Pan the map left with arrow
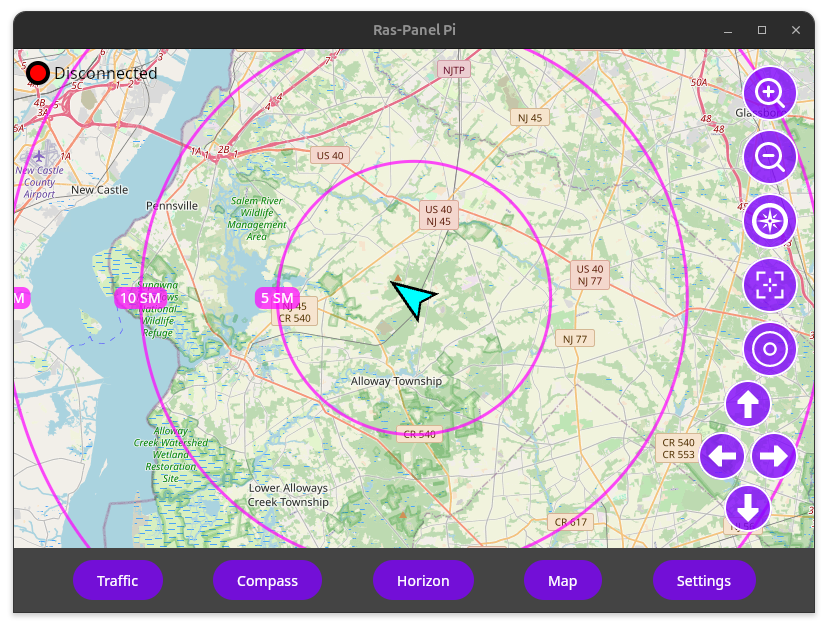This screenshot has width=828, height=629. (x=722, y=456)
